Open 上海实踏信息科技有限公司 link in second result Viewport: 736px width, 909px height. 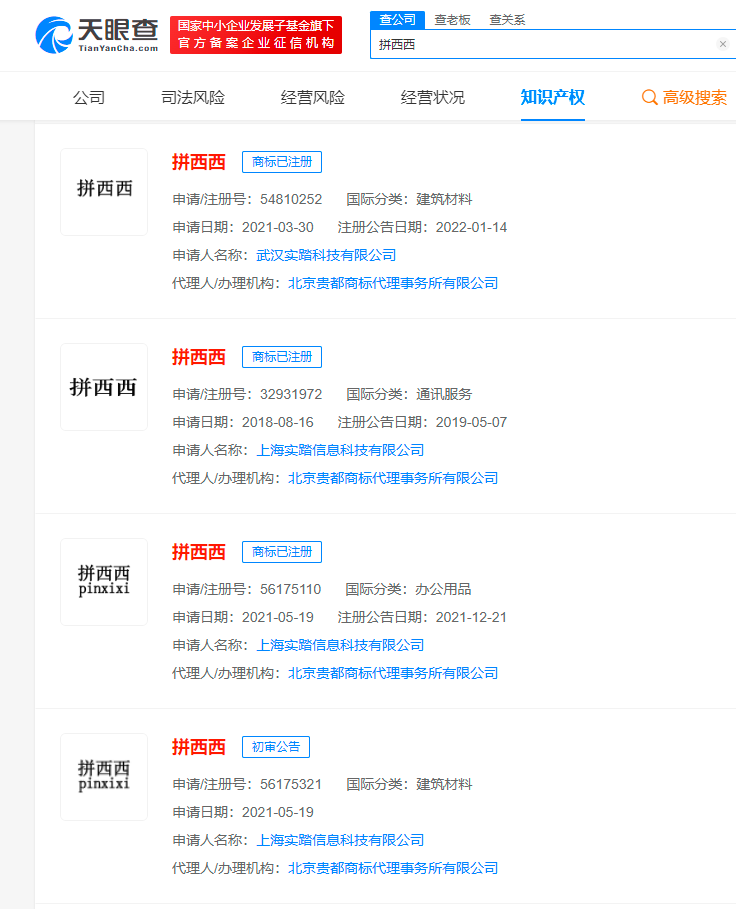tap(340, 450)
